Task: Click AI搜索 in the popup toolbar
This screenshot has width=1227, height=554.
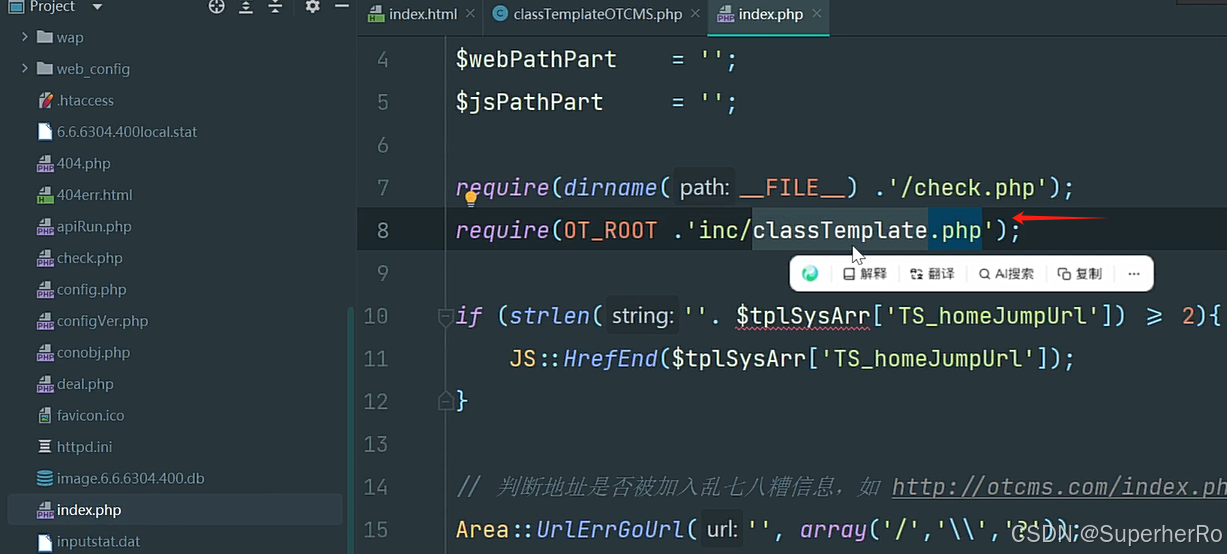Action: (x=1006, y=273)
